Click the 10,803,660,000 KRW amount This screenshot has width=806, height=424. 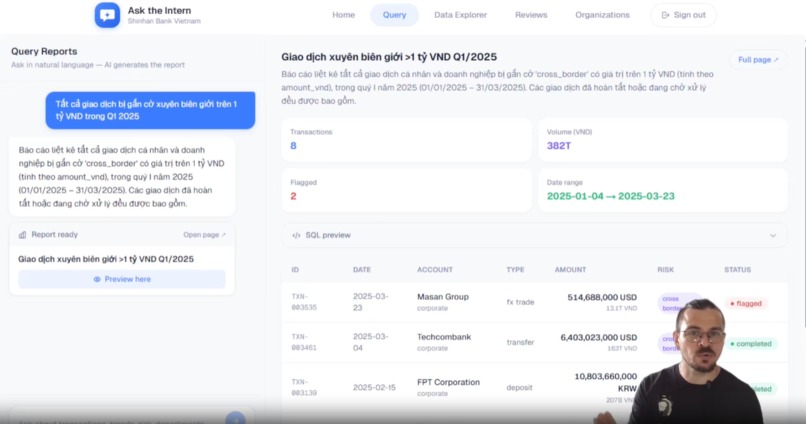pos(606,382)
